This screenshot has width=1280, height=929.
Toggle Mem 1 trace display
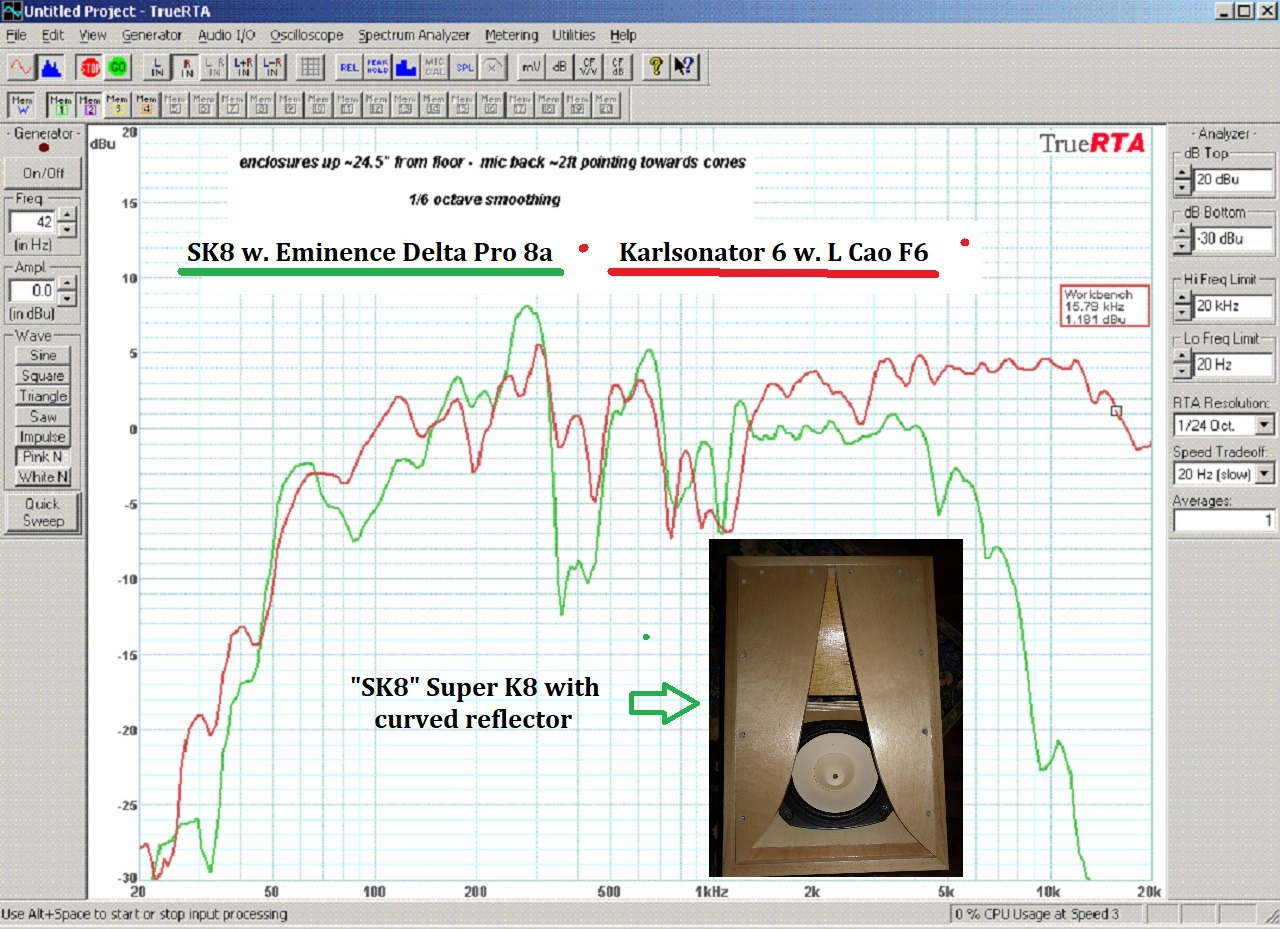[x=60, y=104]
